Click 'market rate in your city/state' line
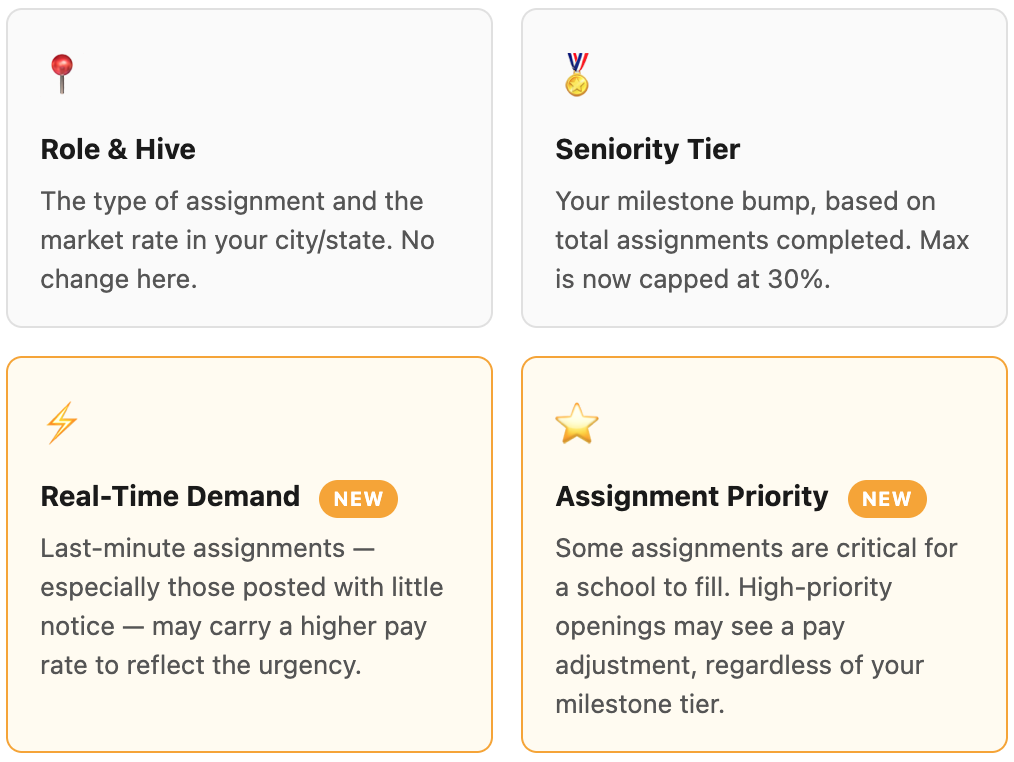Viewport: 1014px width, 762px height. point(216,241)
